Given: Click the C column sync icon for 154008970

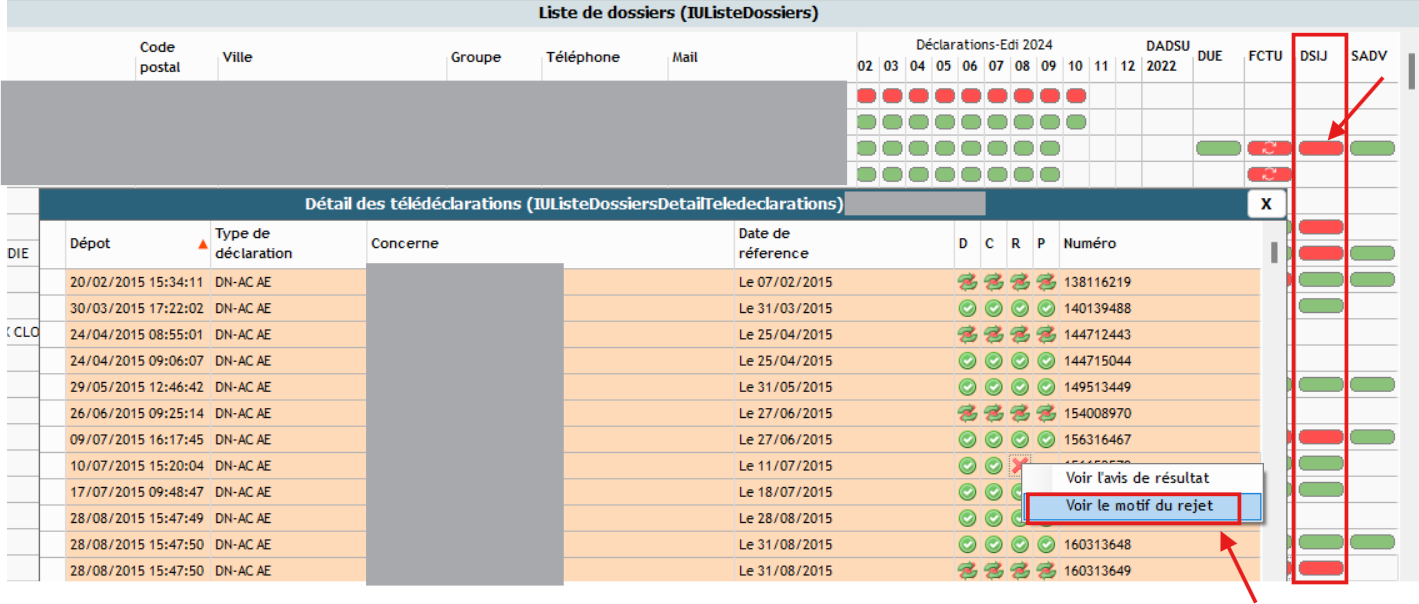Looking at the screenshot, I should pyautogui.click(x=993, y=412).
